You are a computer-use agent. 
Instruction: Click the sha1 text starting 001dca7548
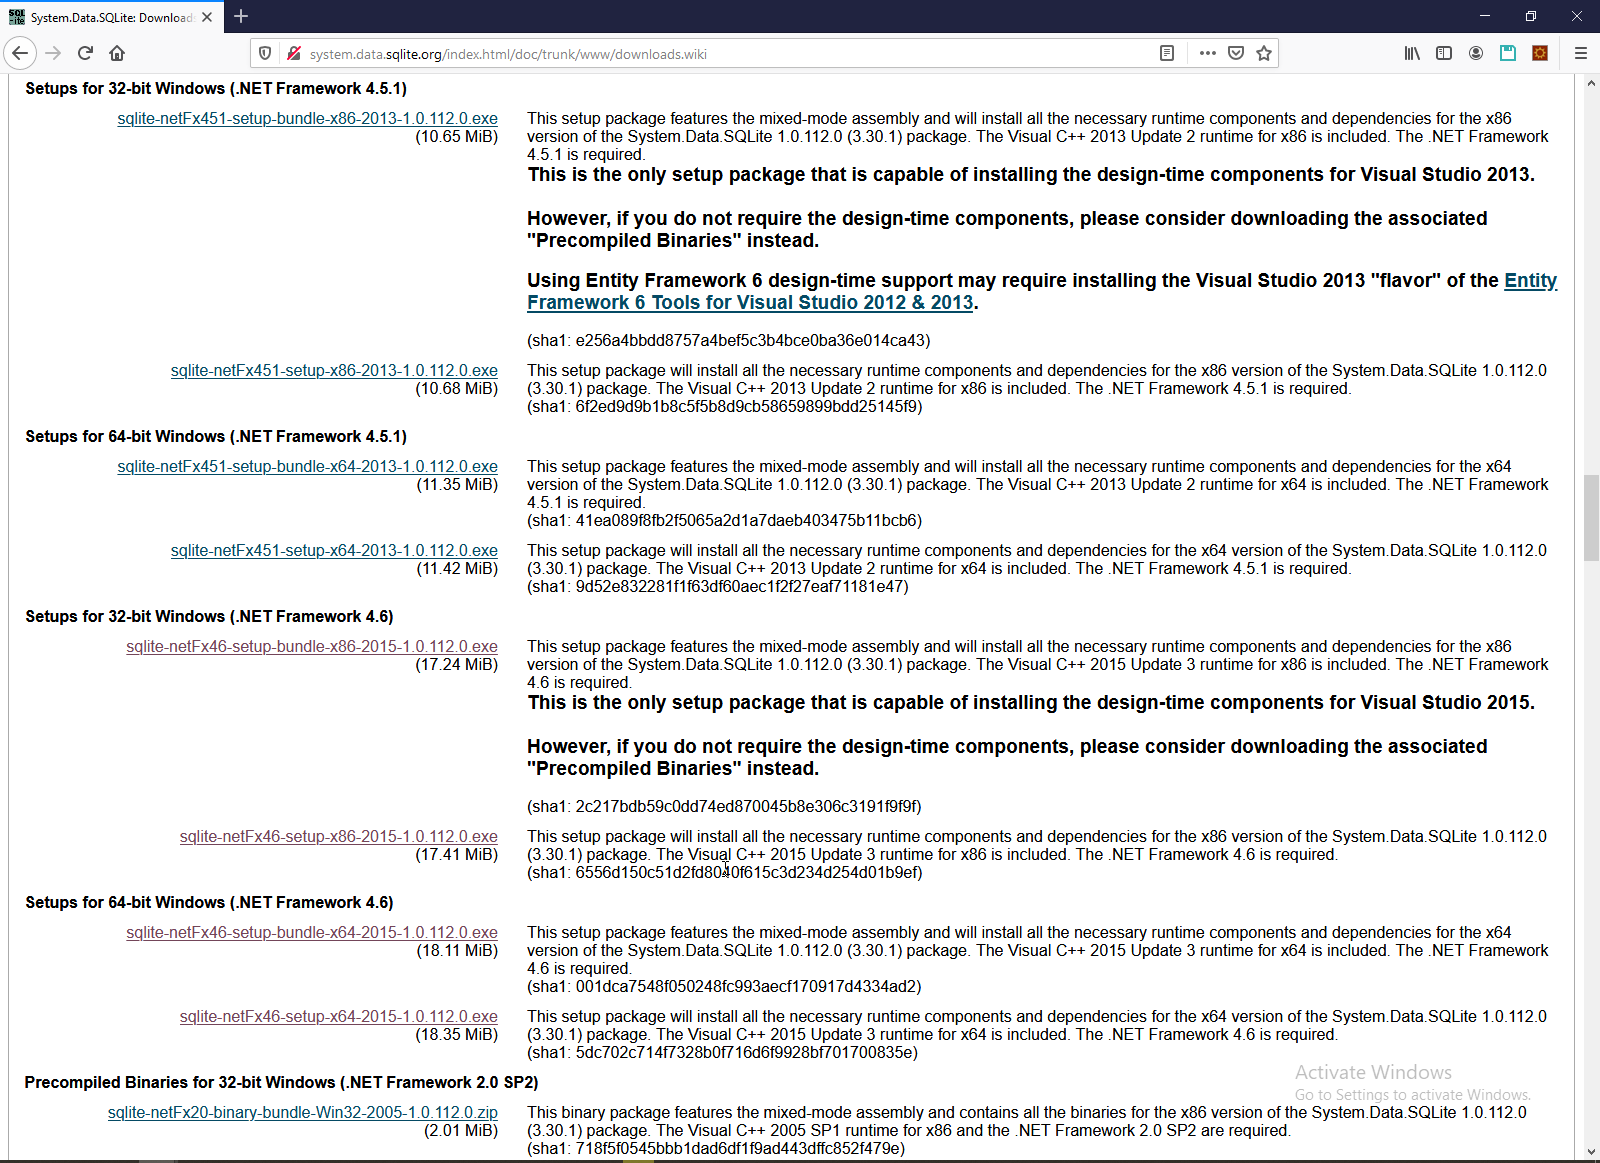coord(725,987)
